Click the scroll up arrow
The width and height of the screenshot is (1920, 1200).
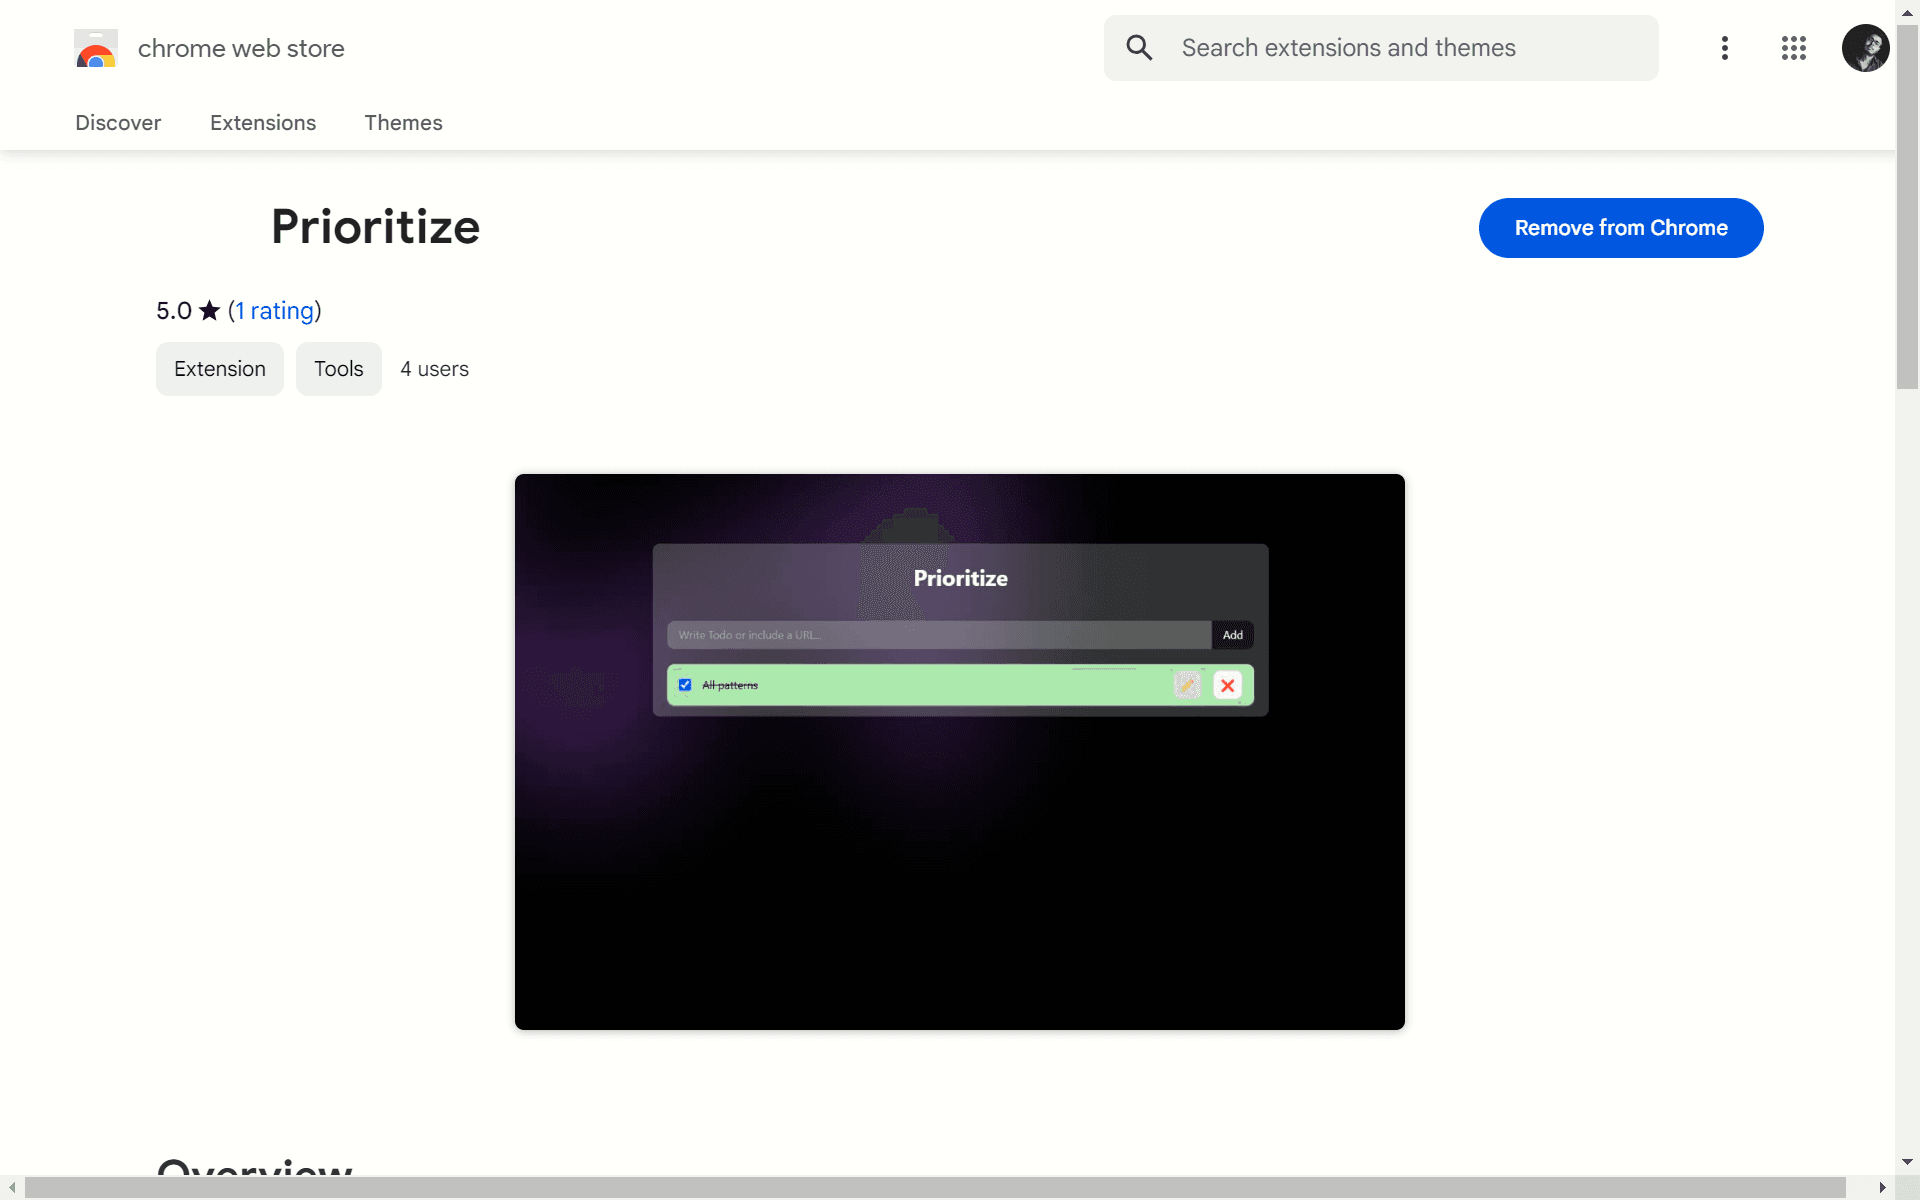pyautogui.click(x=1907, y=11)
